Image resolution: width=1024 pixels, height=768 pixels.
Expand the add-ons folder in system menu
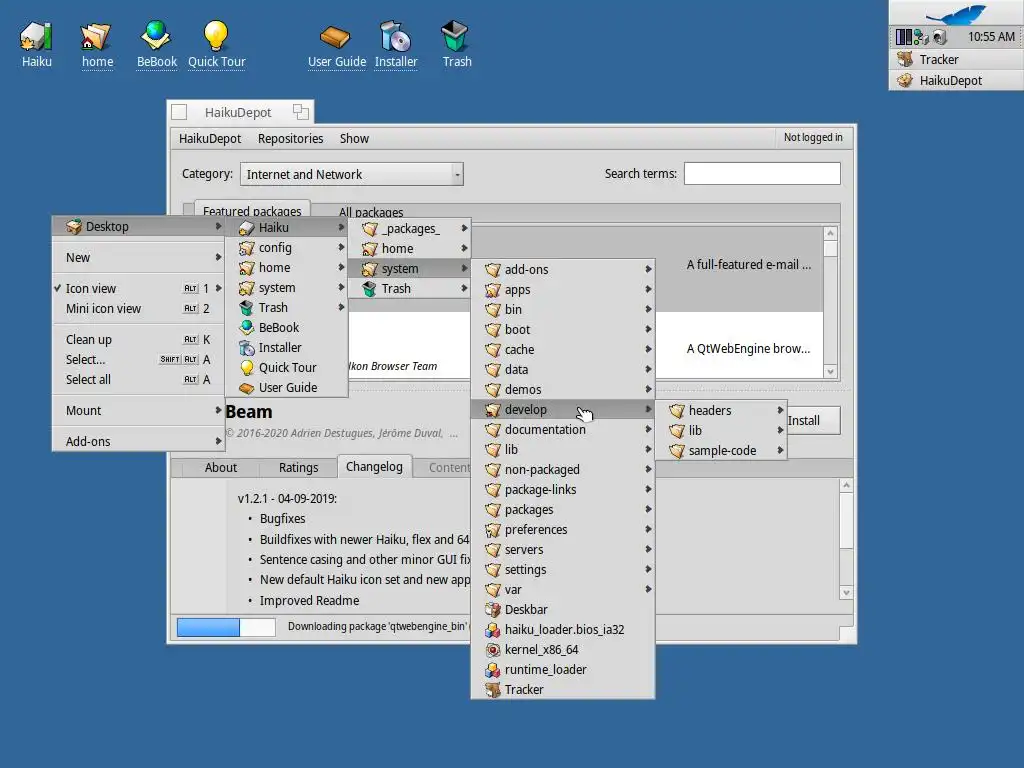click(562, 269)
